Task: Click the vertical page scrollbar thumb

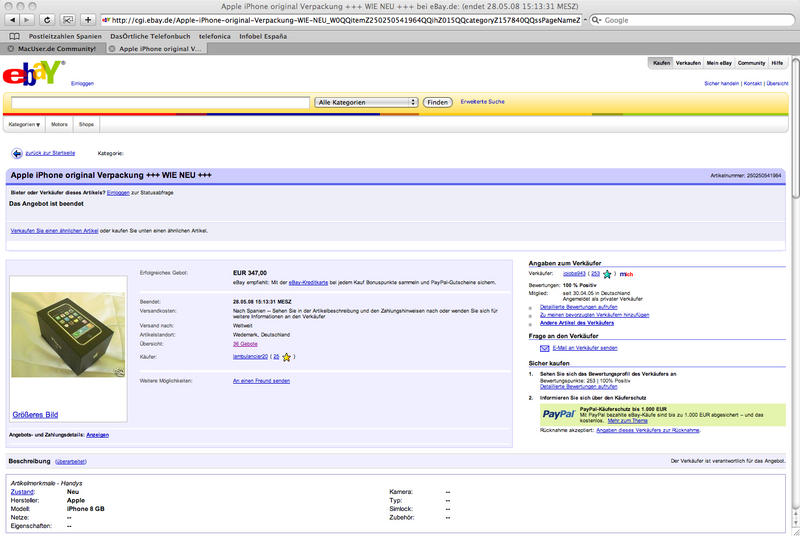Action: pyautogui.click(x=795, y=127)
